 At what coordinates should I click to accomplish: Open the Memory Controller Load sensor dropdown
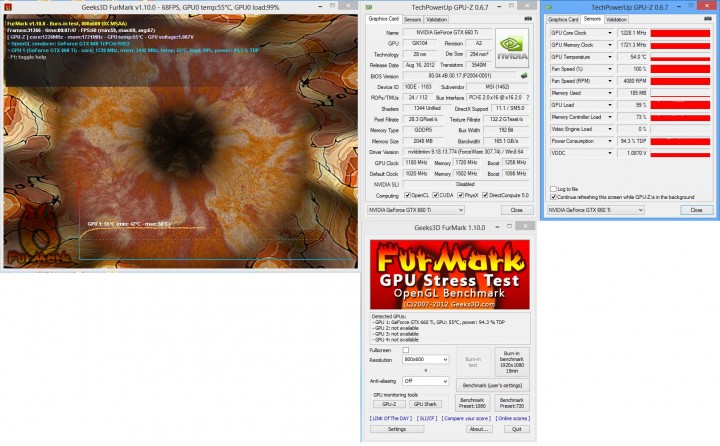[610, 117]
